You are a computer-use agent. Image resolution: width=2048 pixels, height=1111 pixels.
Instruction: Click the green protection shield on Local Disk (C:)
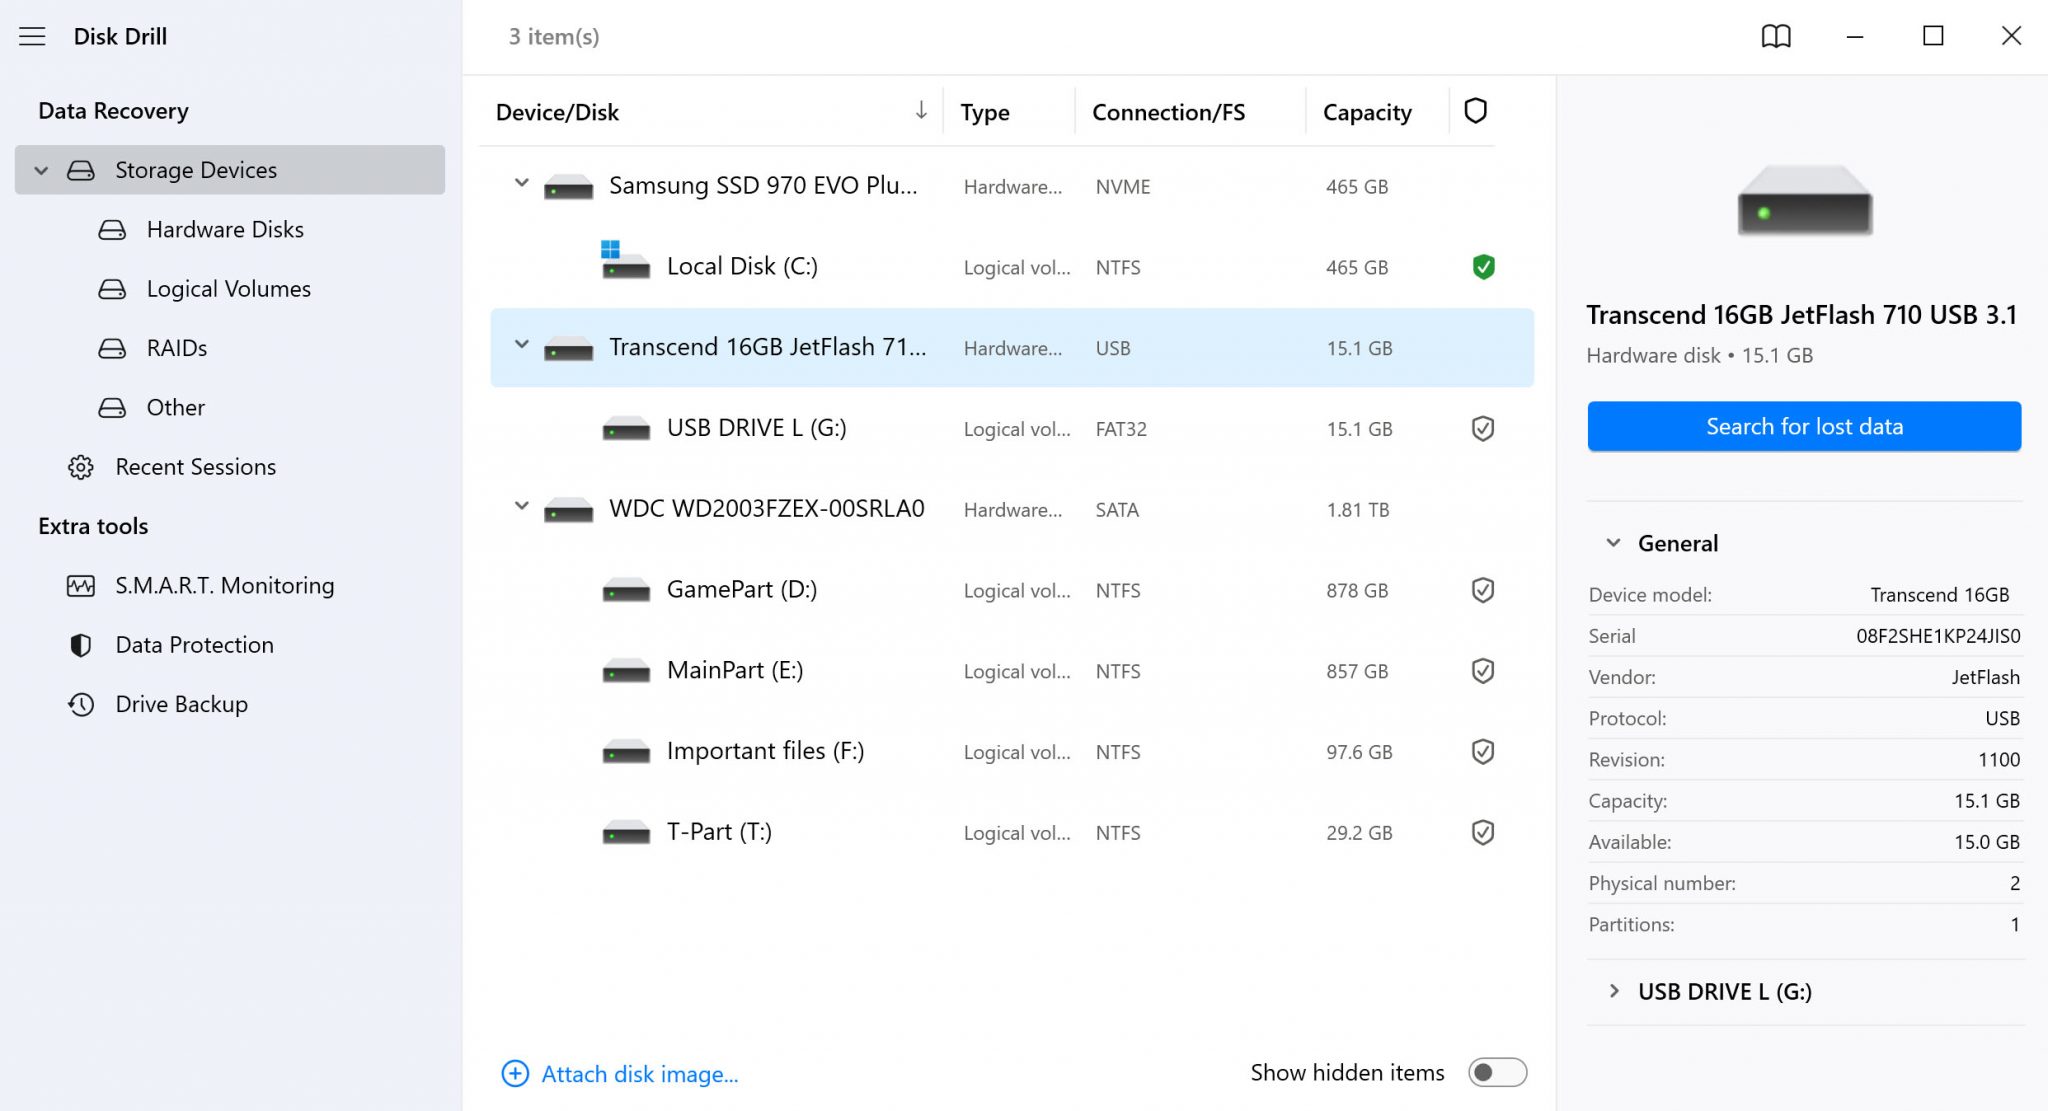[x=1483, y=266]
